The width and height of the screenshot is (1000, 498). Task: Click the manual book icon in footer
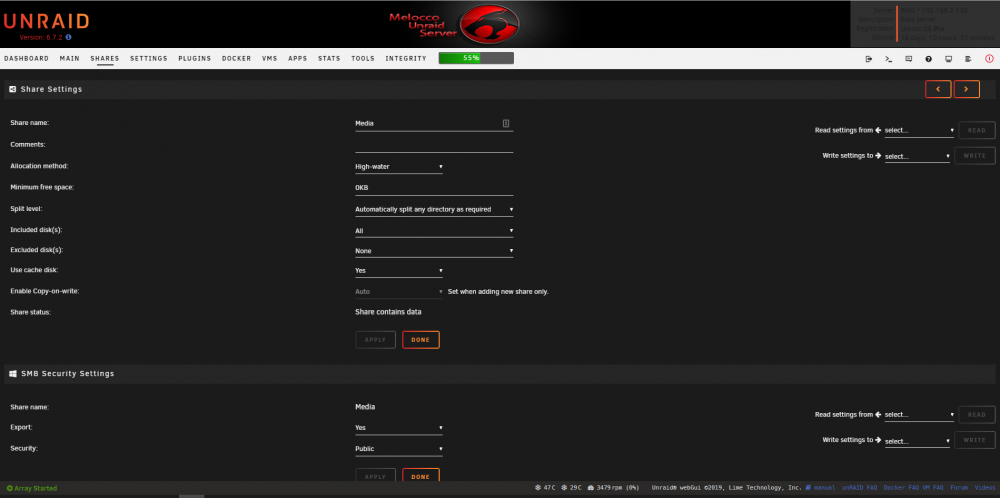809,488
